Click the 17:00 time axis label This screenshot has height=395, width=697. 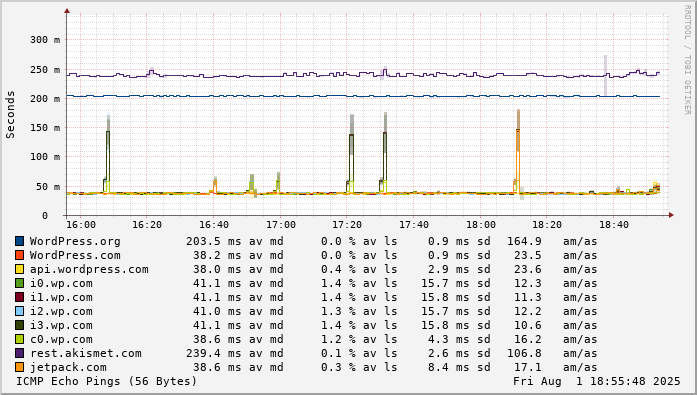pyautogui.click(x=280, y=225)
